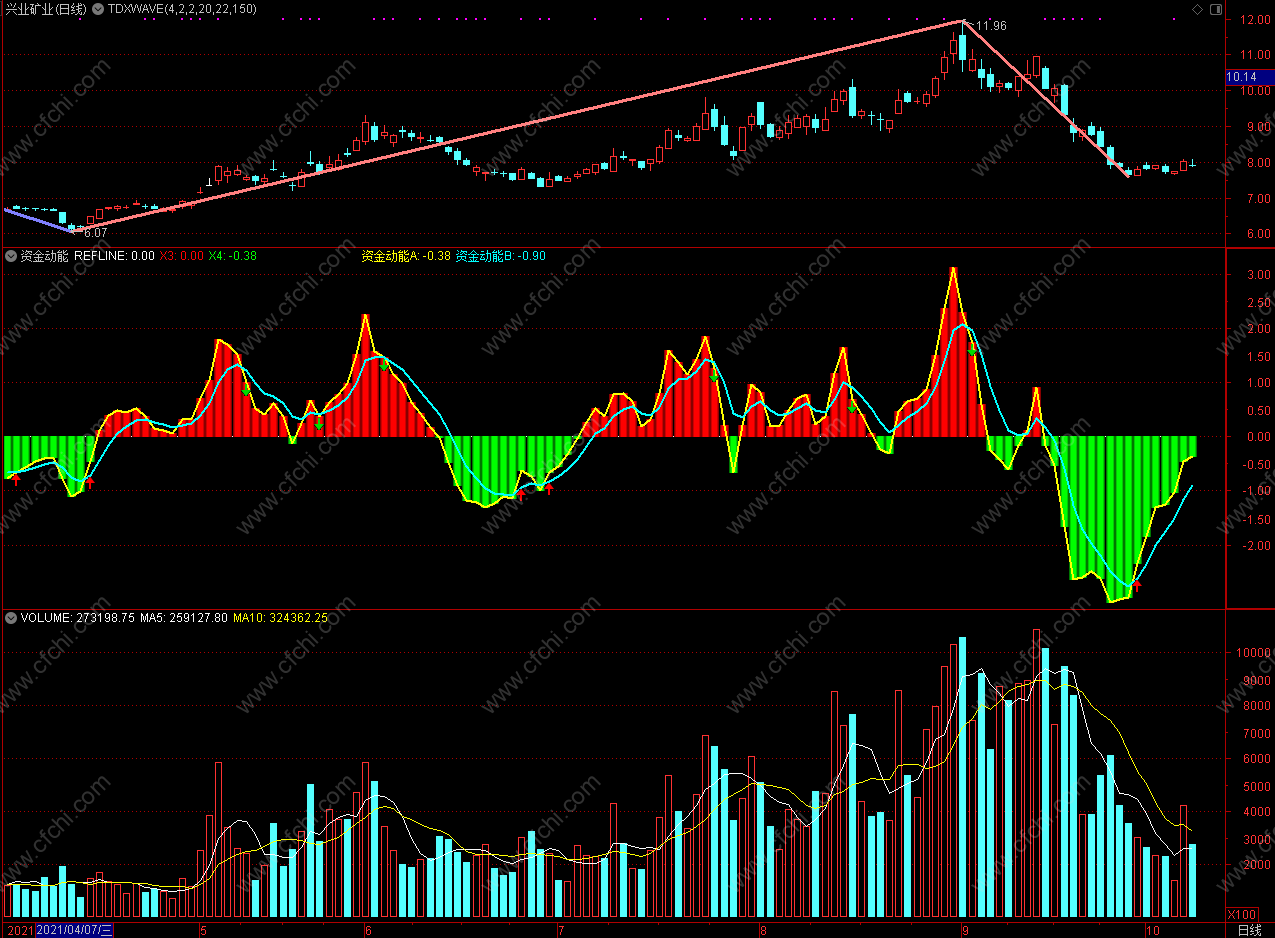This screenshot has width=1275, height=938.
Task: Open the indicator dropdown beside TDXWAVE
Action: point(97,9)
